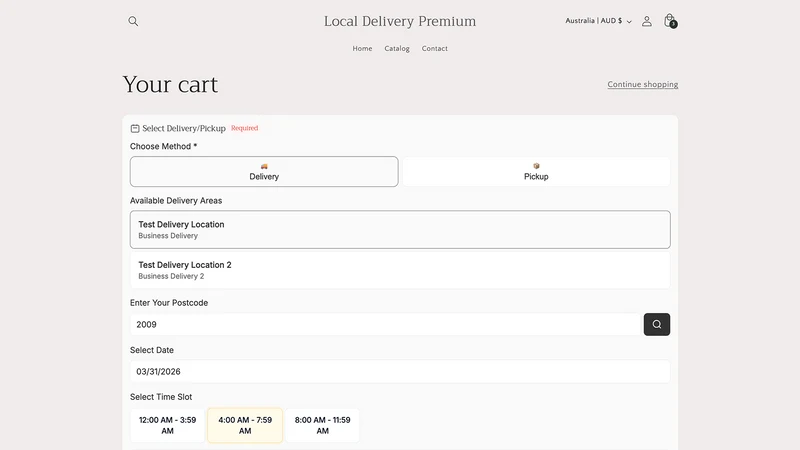
Task: Pick the 12:00 AM - 3:59 AM time slot
Action: point(167,425)
